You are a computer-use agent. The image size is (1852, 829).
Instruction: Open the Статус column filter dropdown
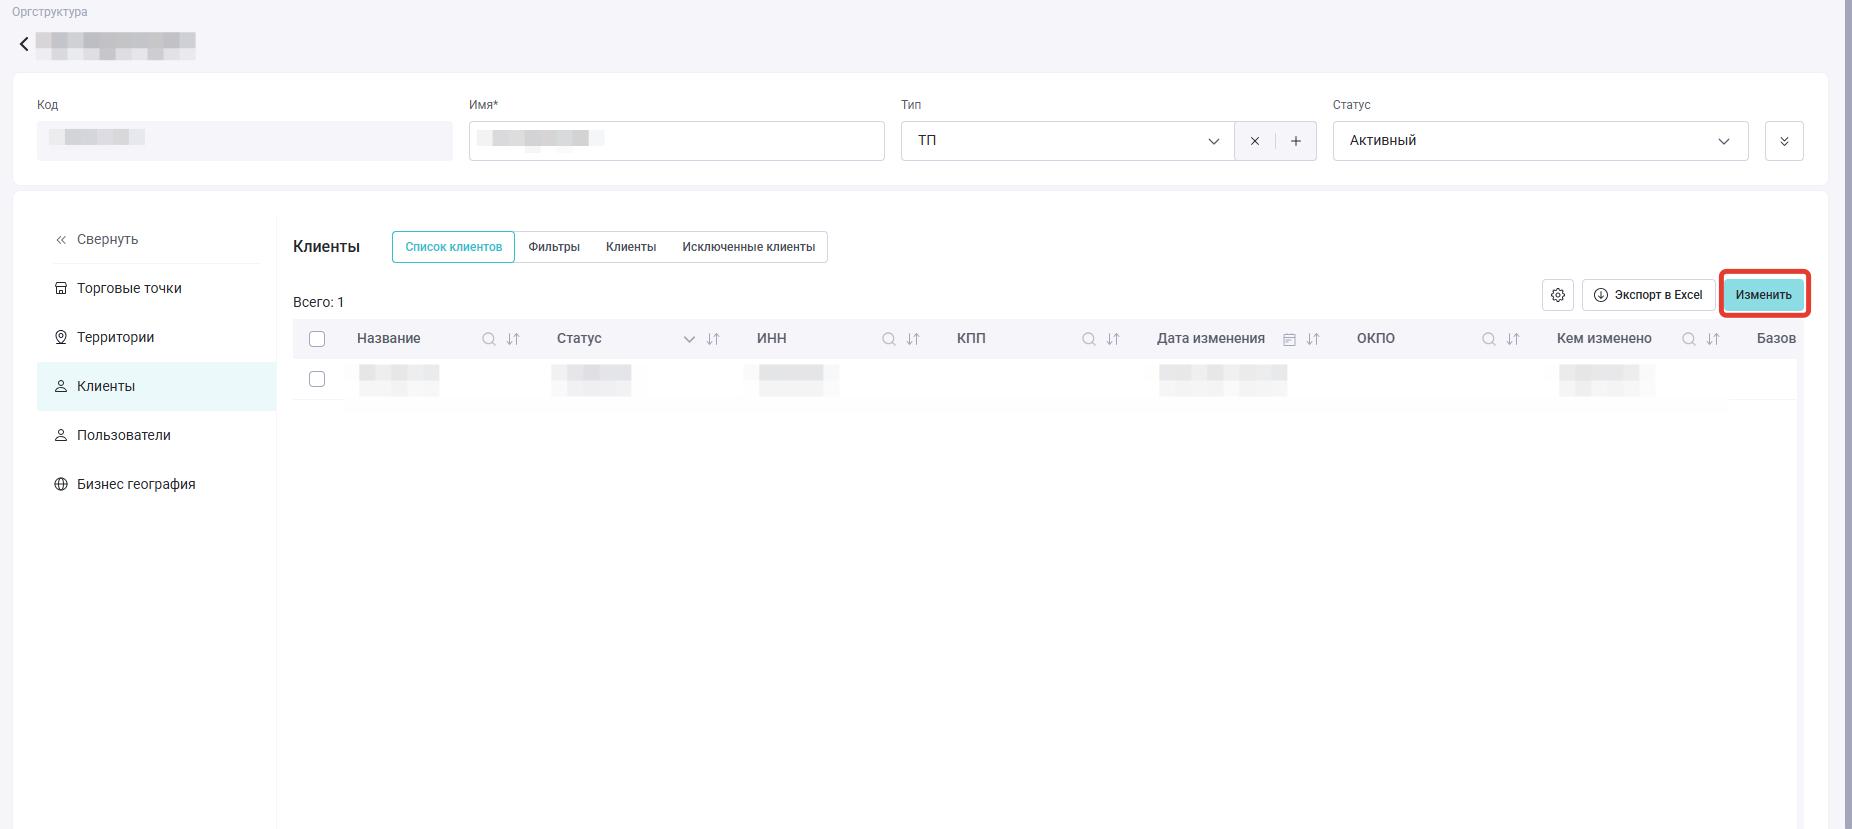[689, 339]
